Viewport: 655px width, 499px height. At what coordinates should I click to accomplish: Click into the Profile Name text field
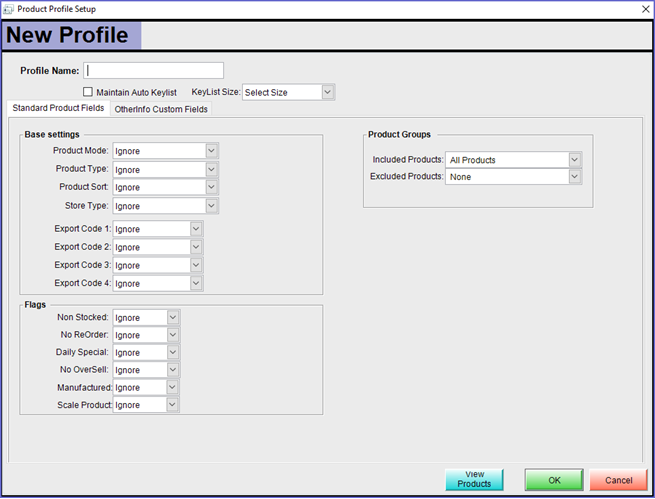(x=154, y=71)
